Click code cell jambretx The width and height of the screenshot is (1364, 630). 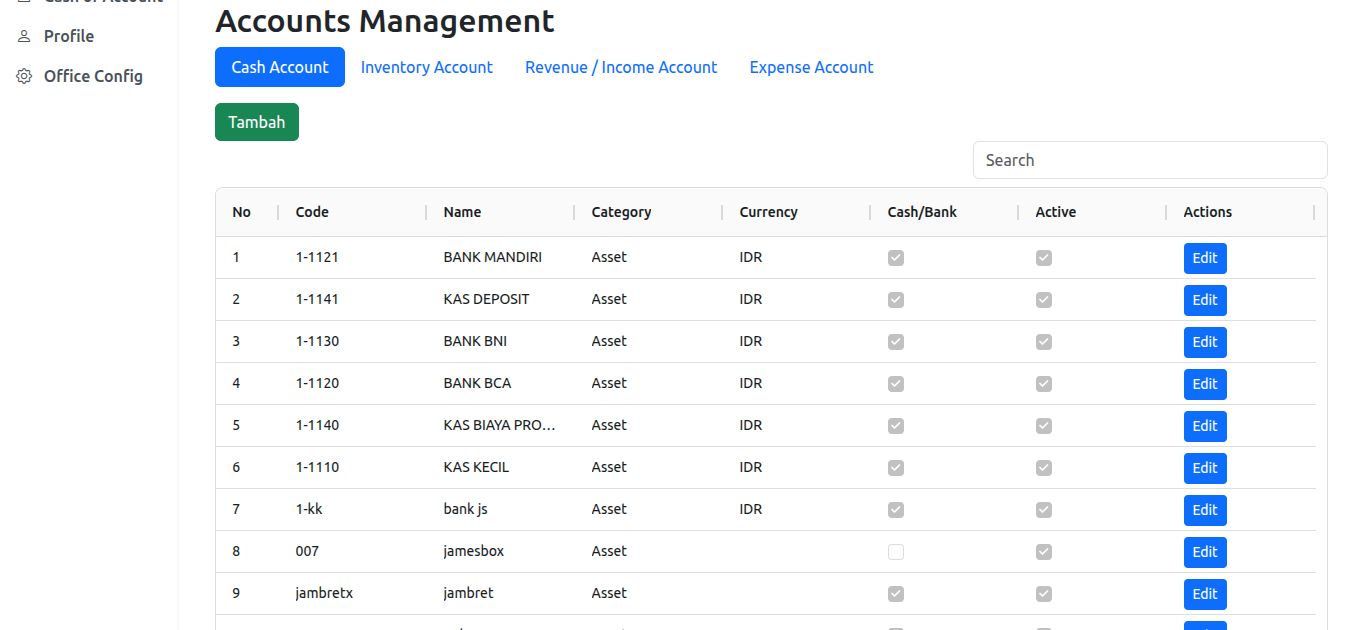(324, 593)
